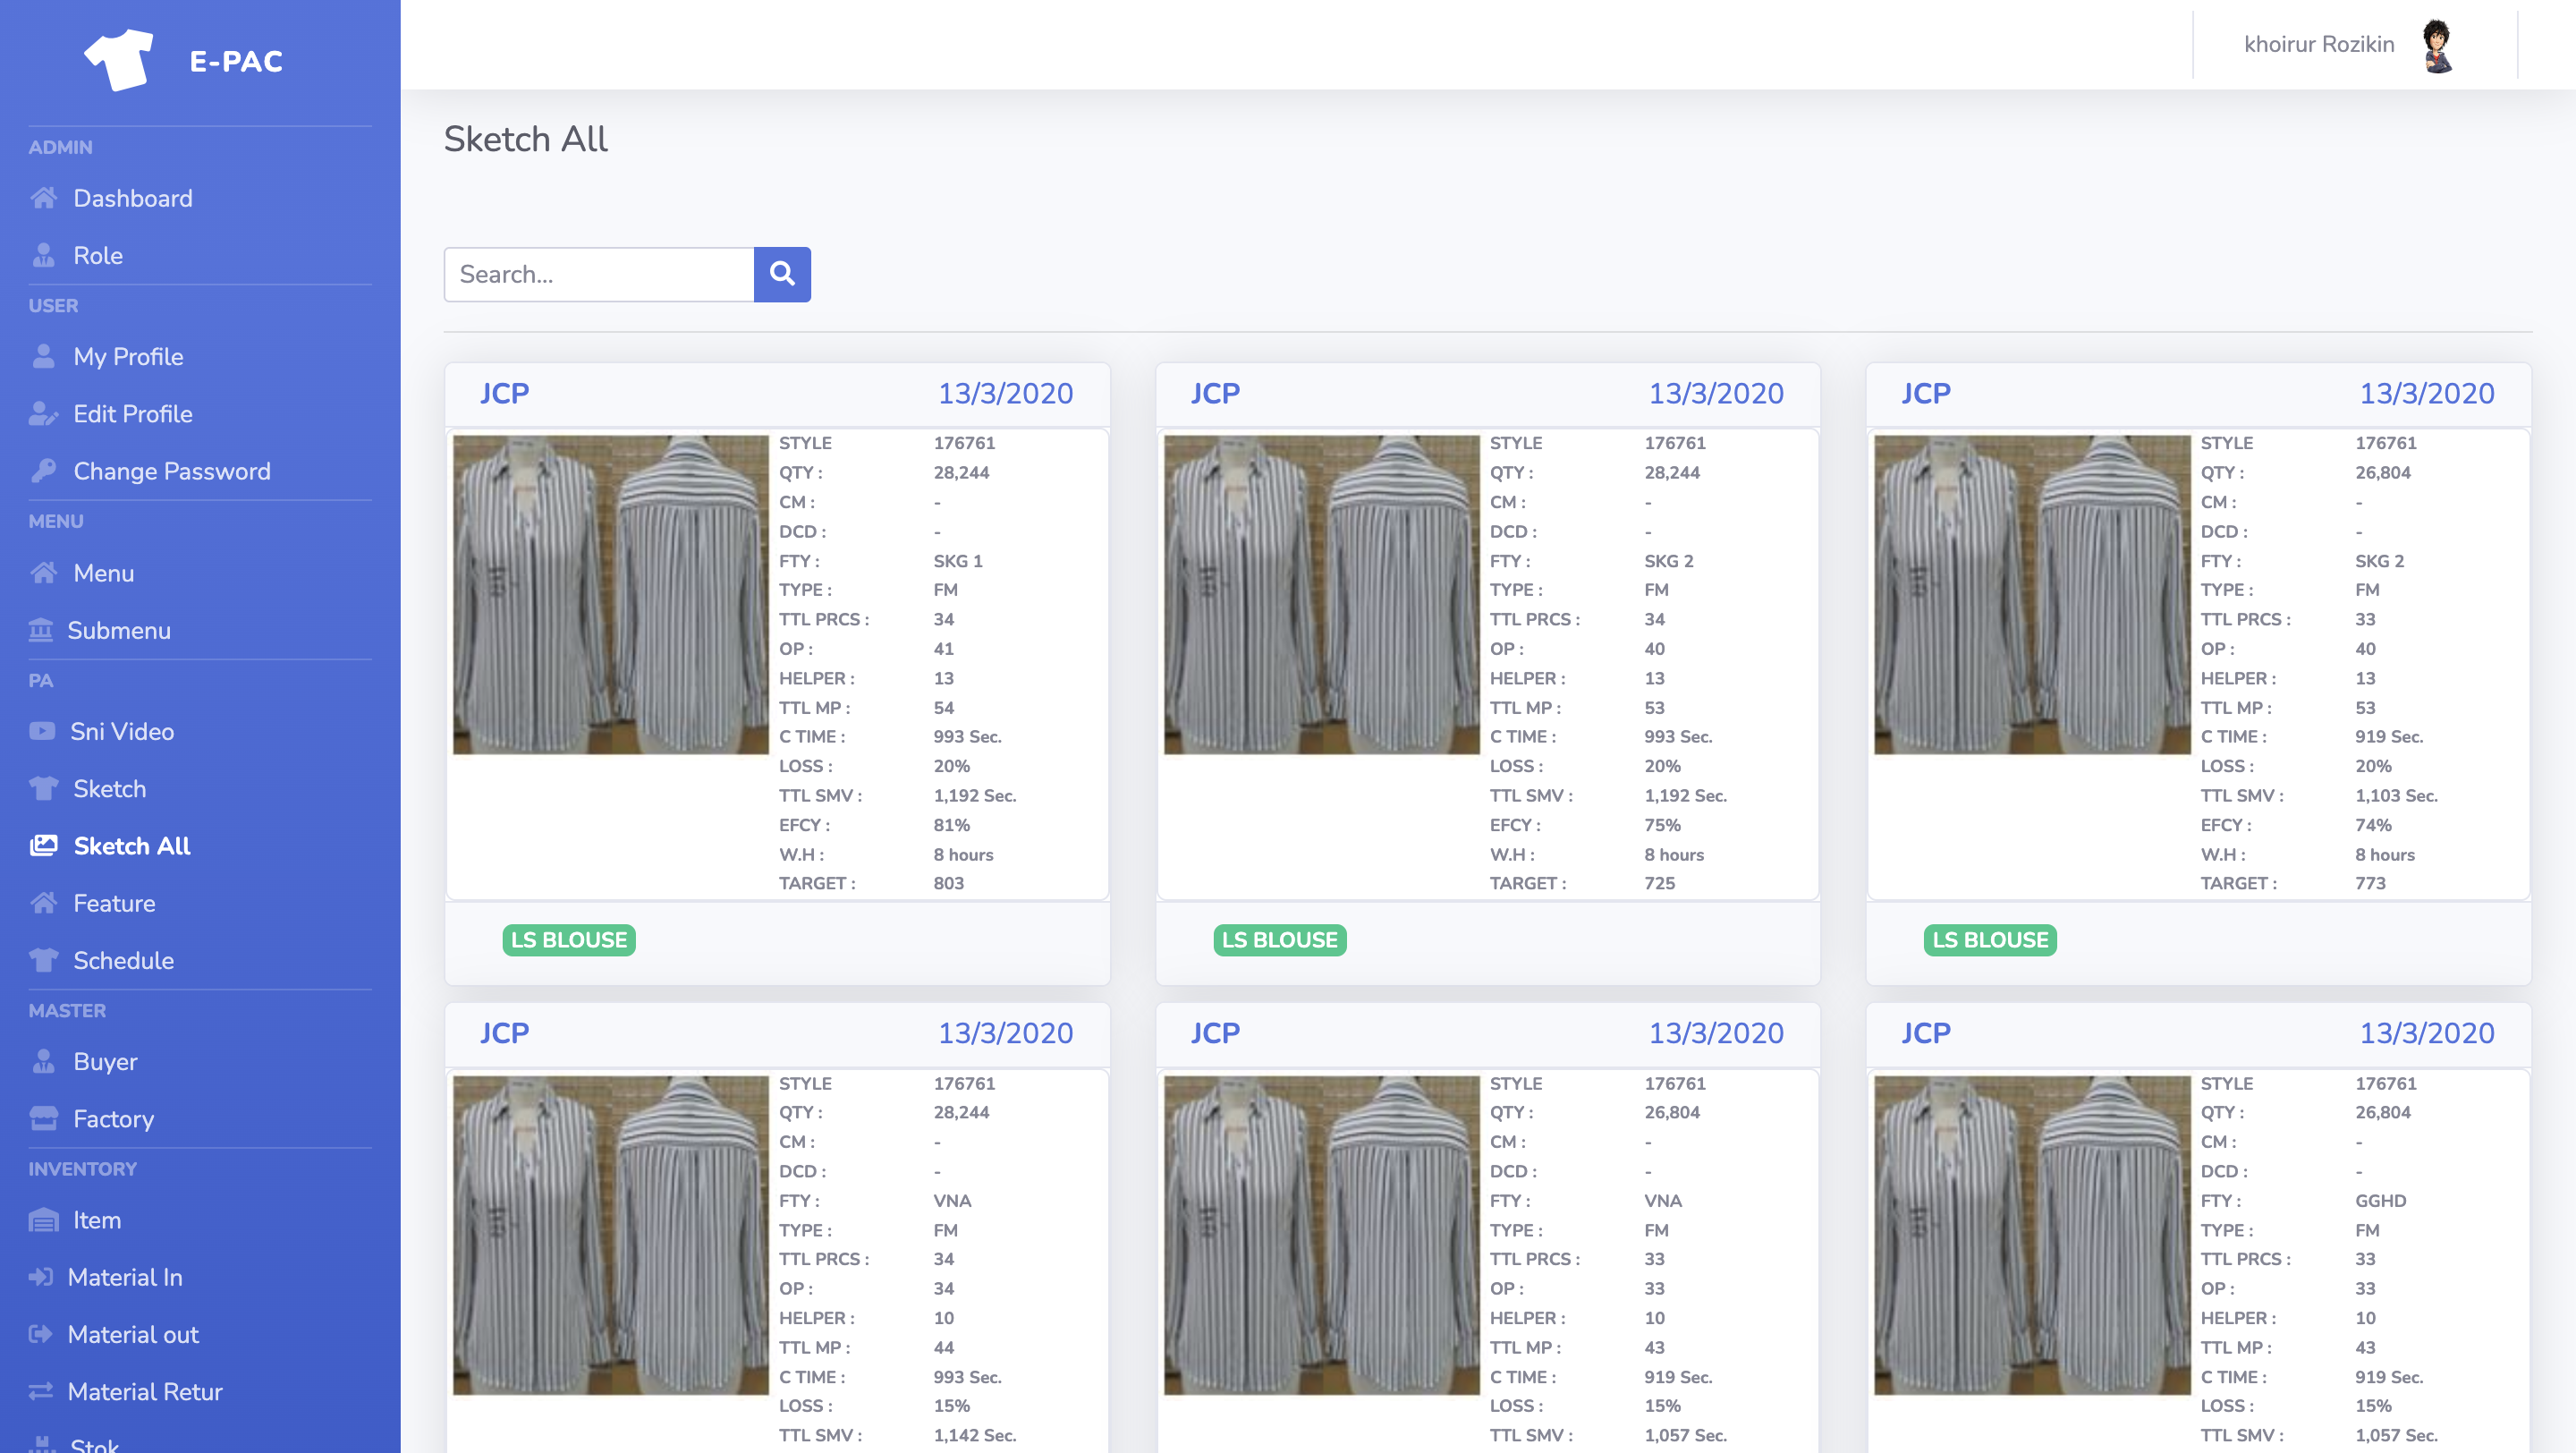This screenshot has height=1453, width=2576.
Task: Click the Material In arrow icon
Action: click(41, 1276)
